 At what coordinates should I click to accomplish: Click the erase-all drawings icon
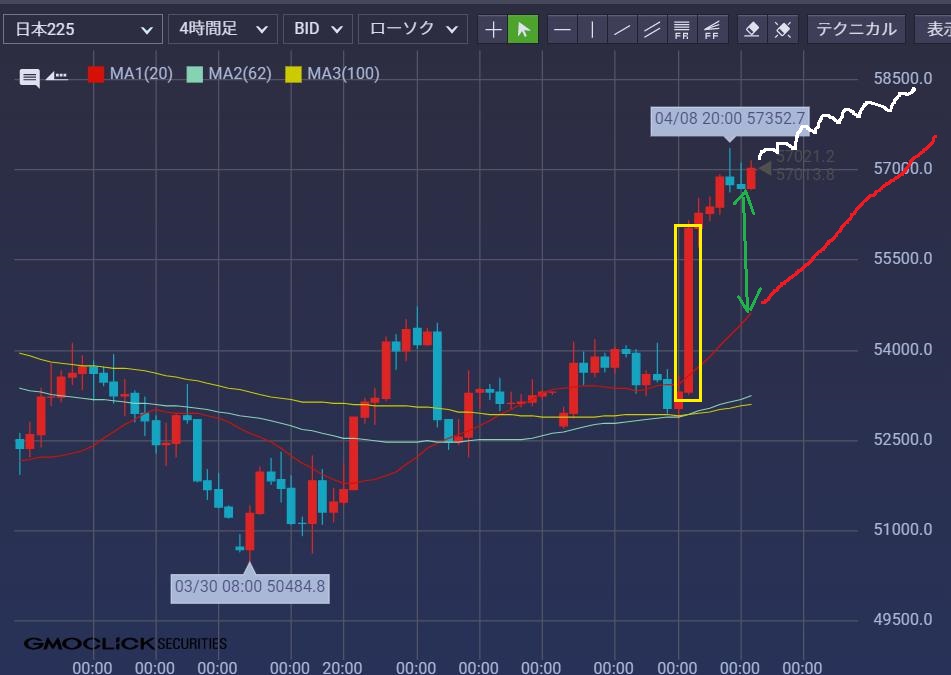pos(783,29)
